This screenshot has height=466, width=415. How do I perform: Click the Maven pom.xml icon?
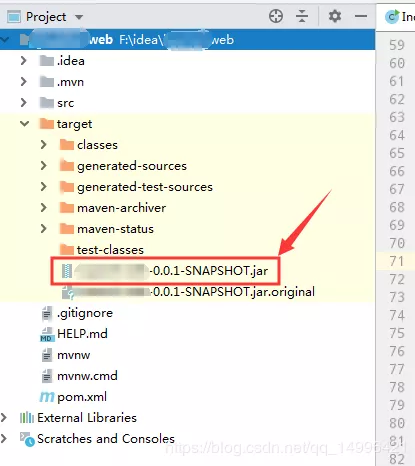coord(47,397)
